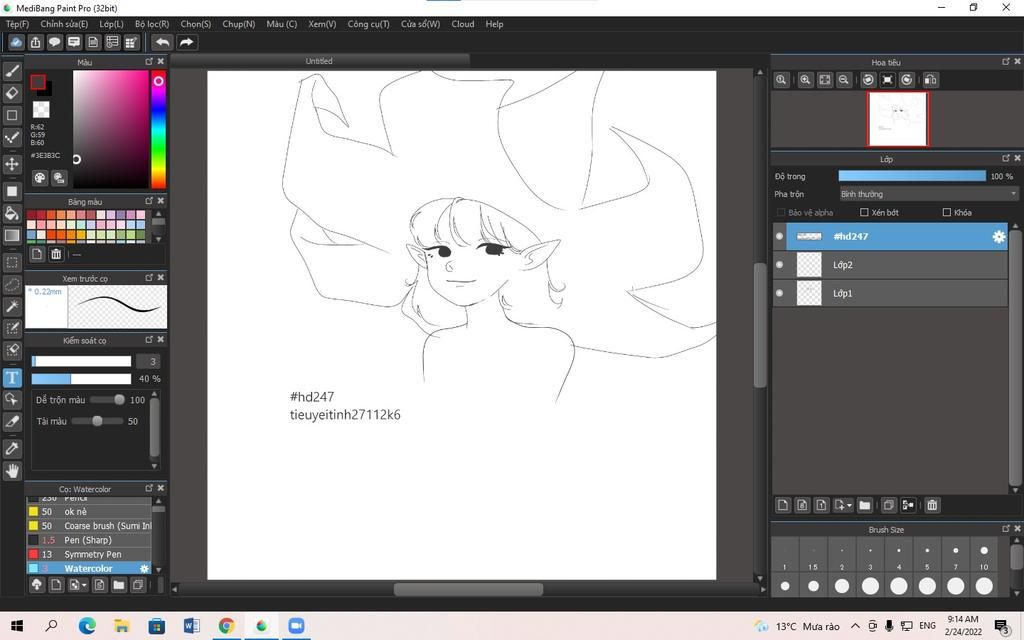
Task: Open the color palette icon in Màu panel
Action: [x=40, y=178]
